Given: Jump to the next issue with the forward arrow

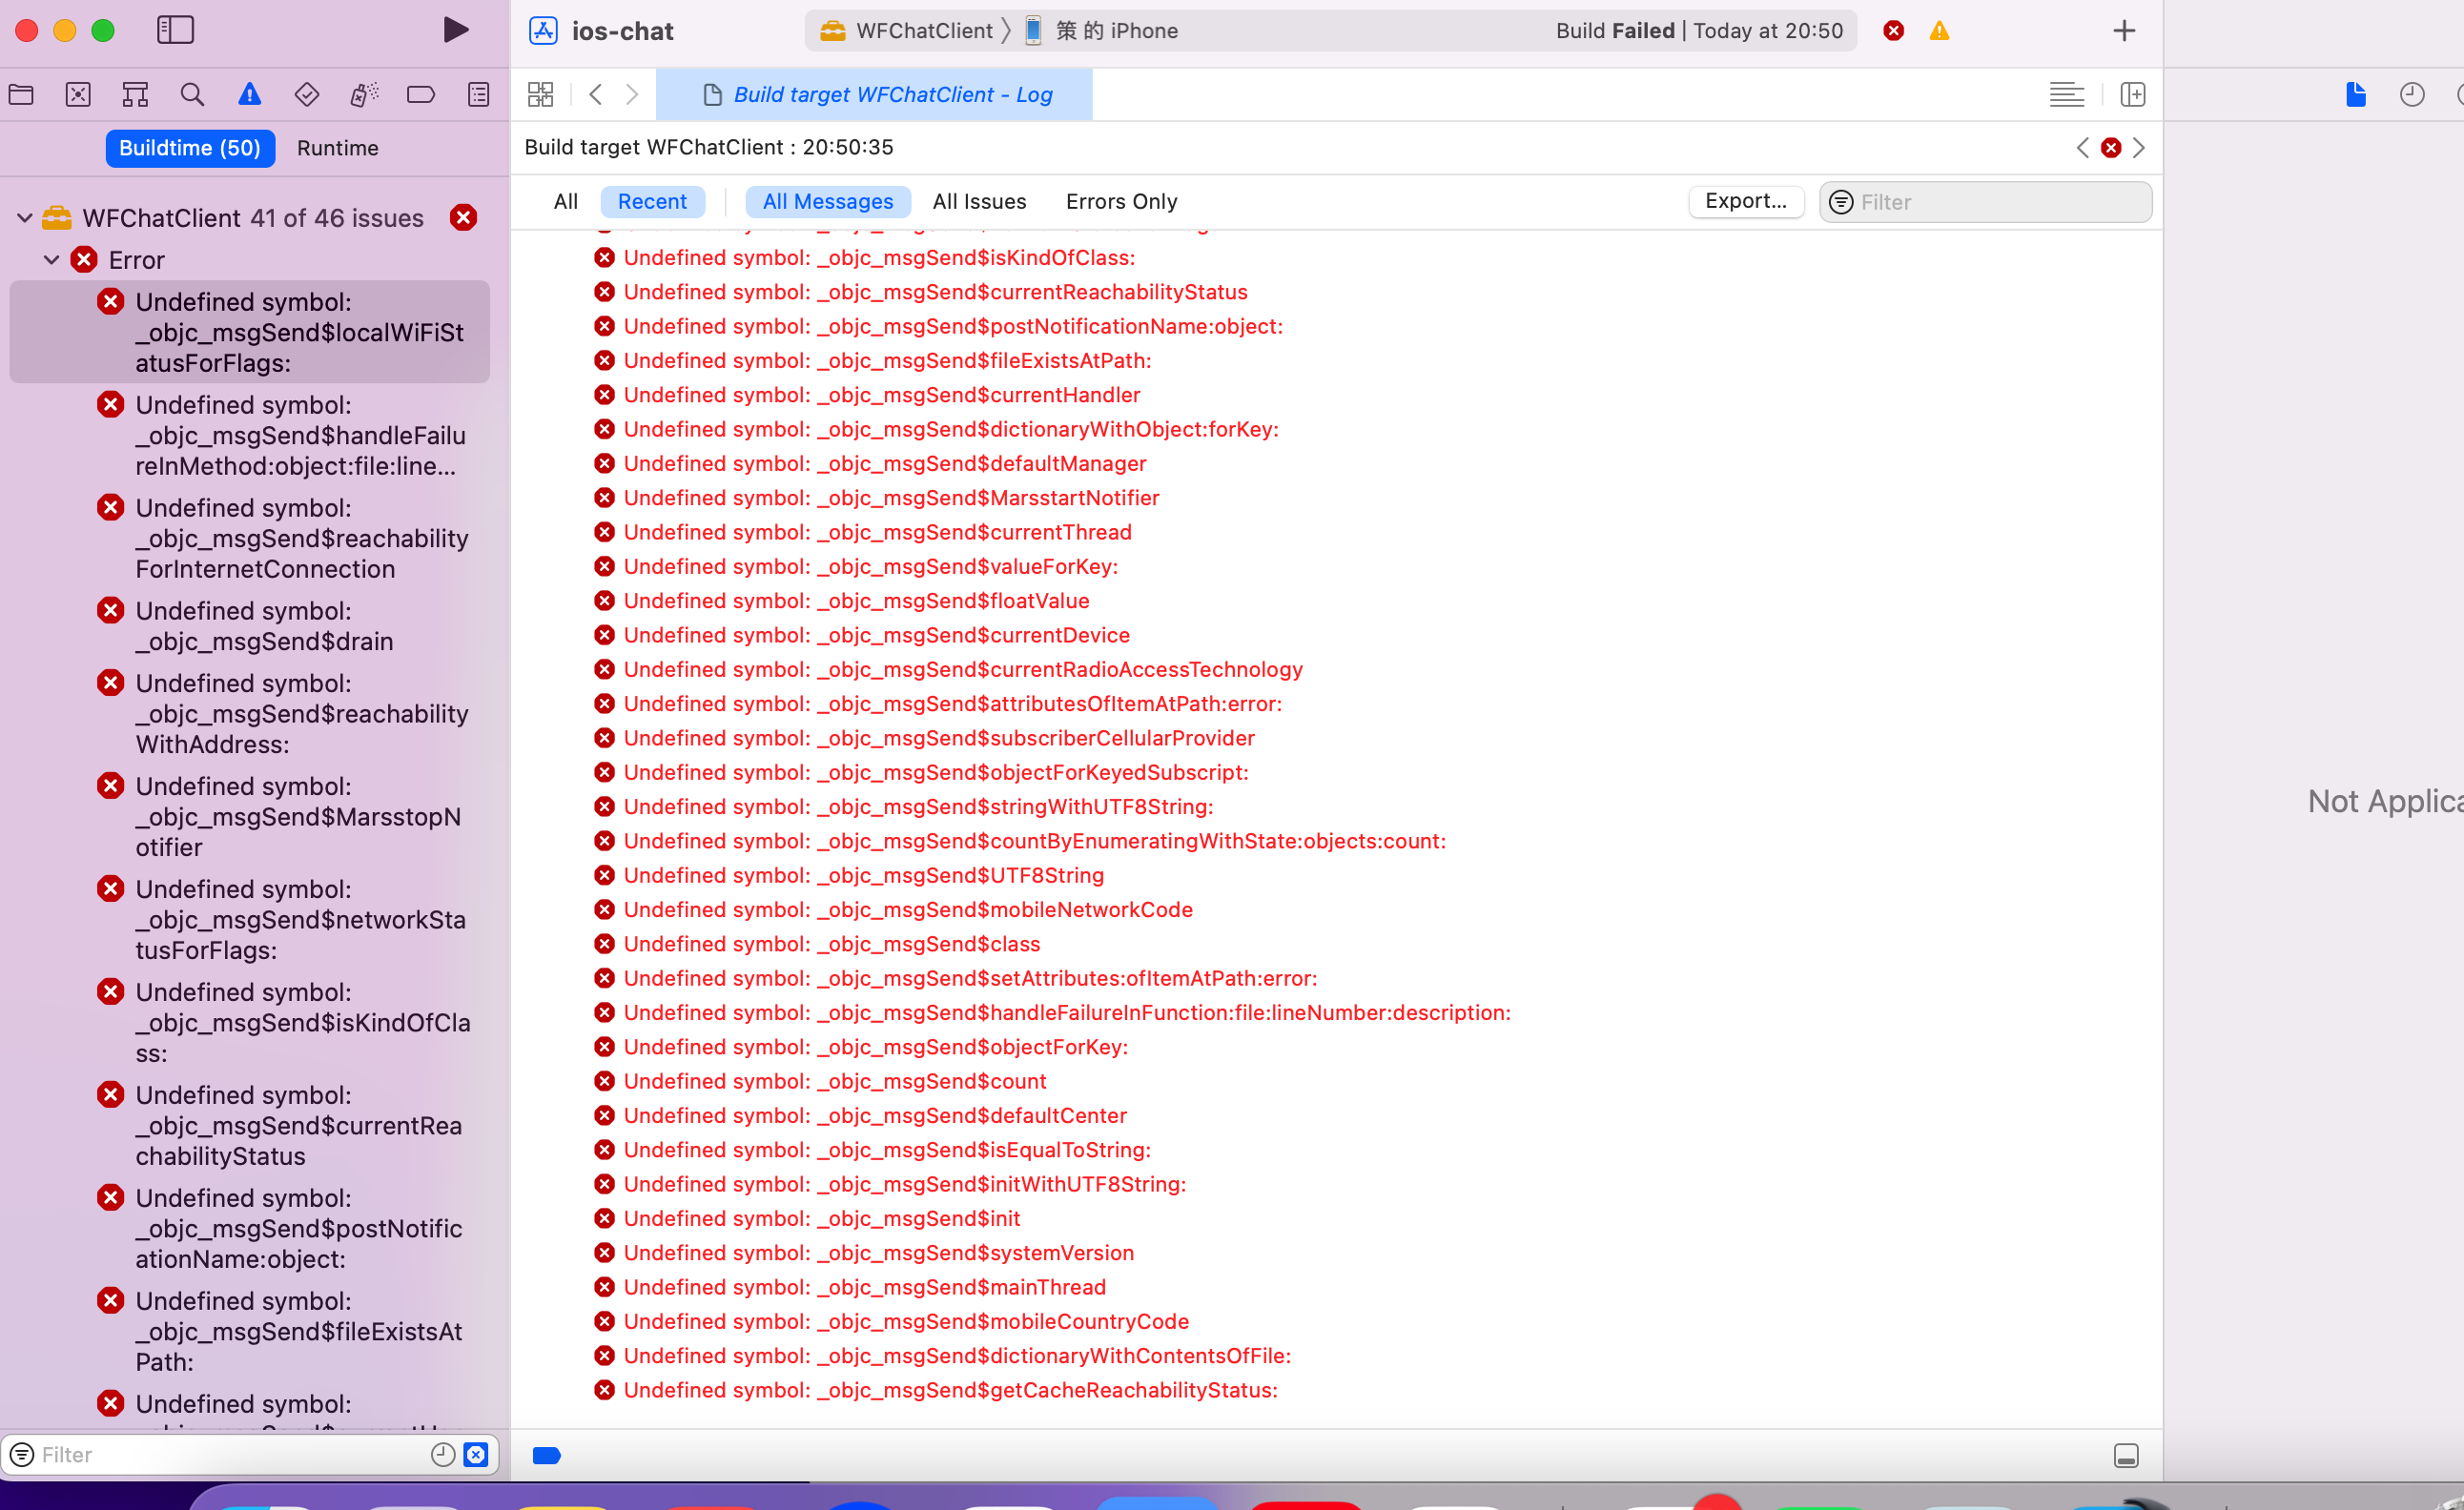Looking at the screenshot, I should (x=2139, y=148).
